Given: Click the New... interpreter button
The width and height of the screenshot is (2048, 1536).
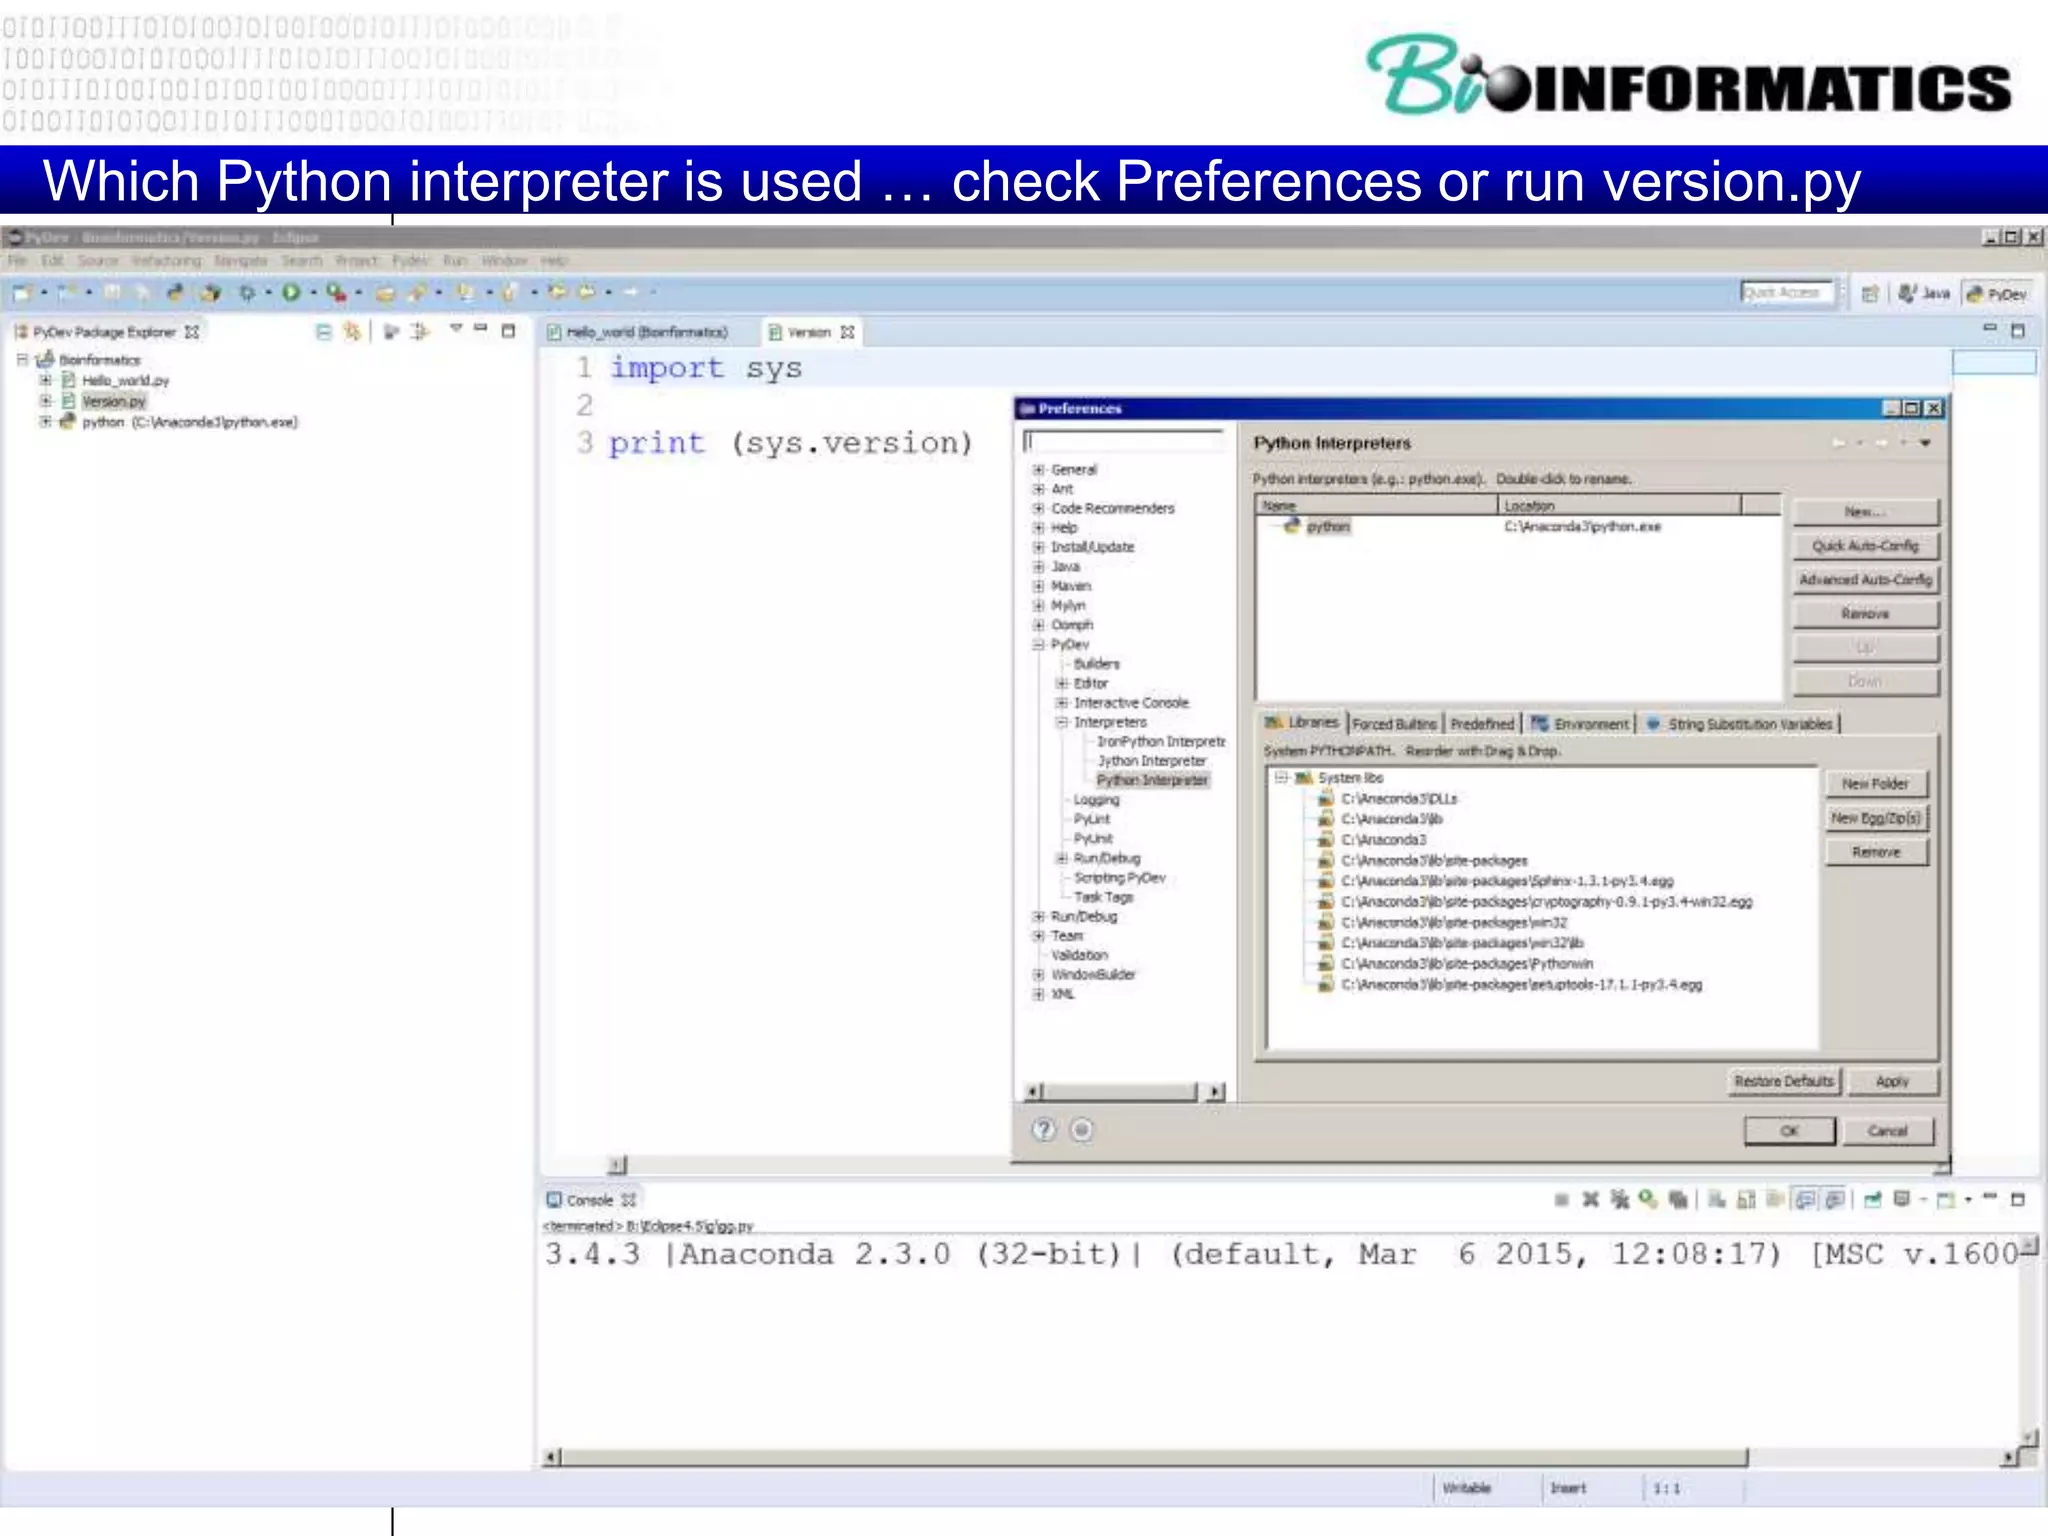Looking at the screenshot, I should click(1865, 511).
